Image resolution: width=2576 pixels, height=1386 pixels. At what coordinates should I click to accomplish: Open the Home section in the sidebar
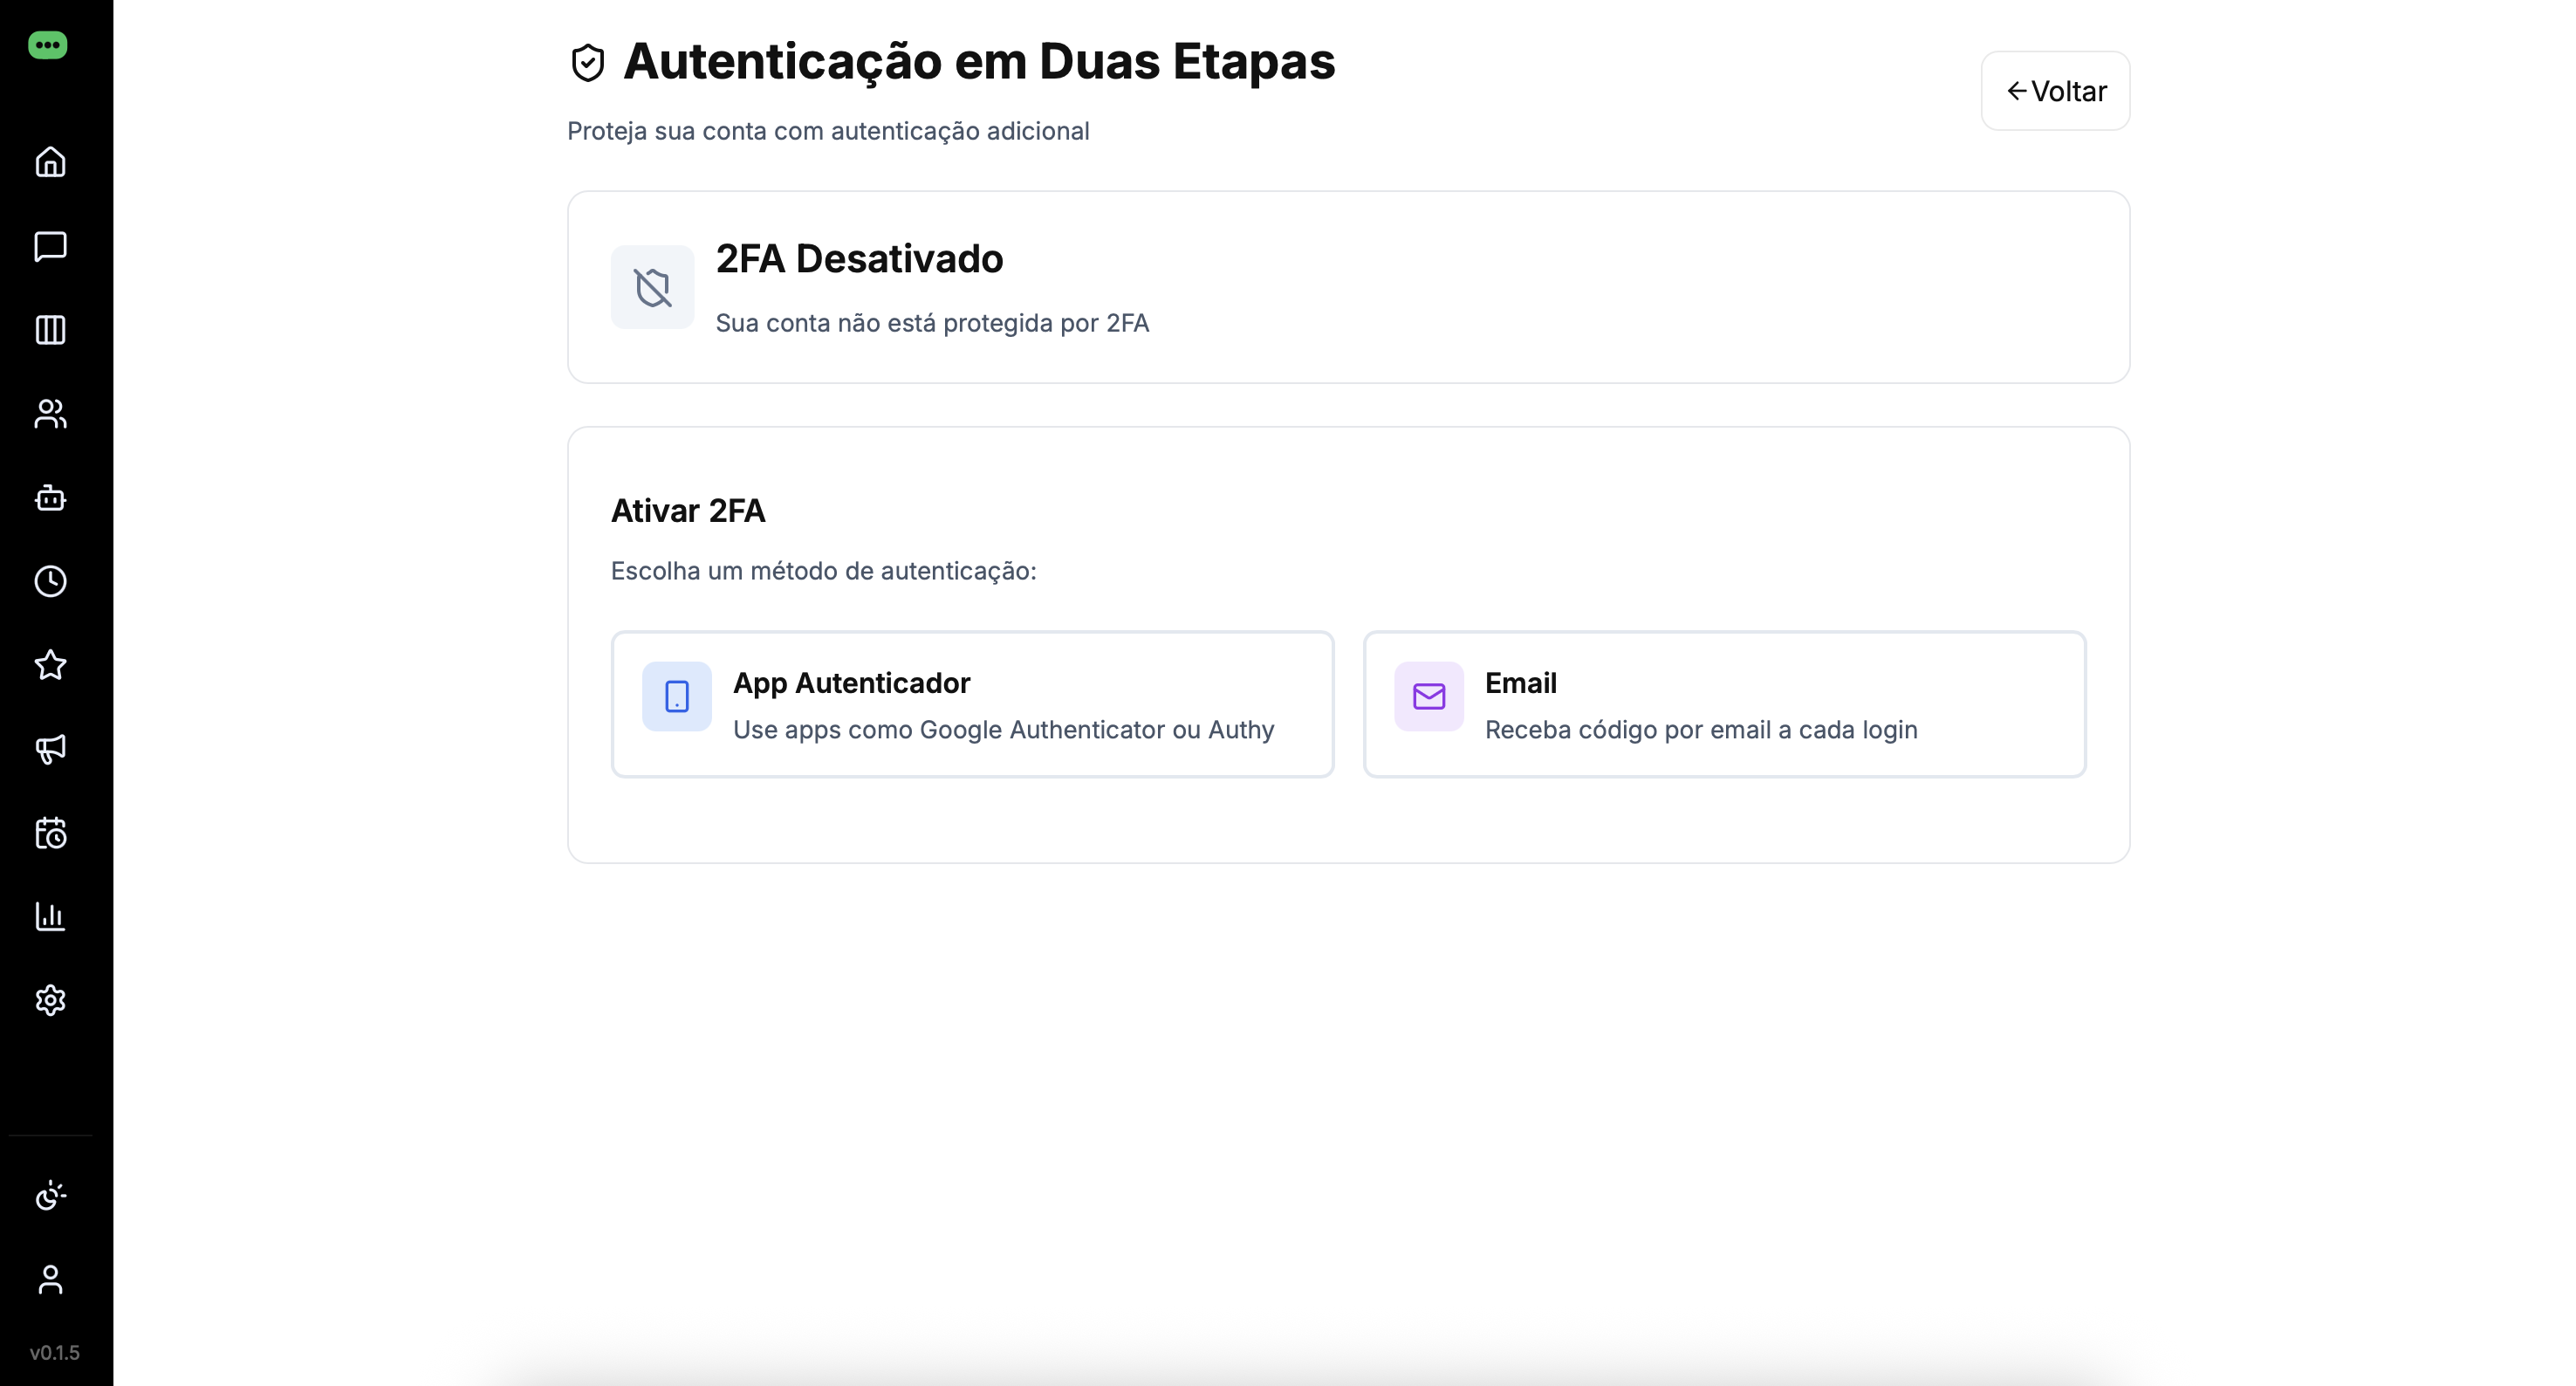pyautogui.click(x=49, y=162)
